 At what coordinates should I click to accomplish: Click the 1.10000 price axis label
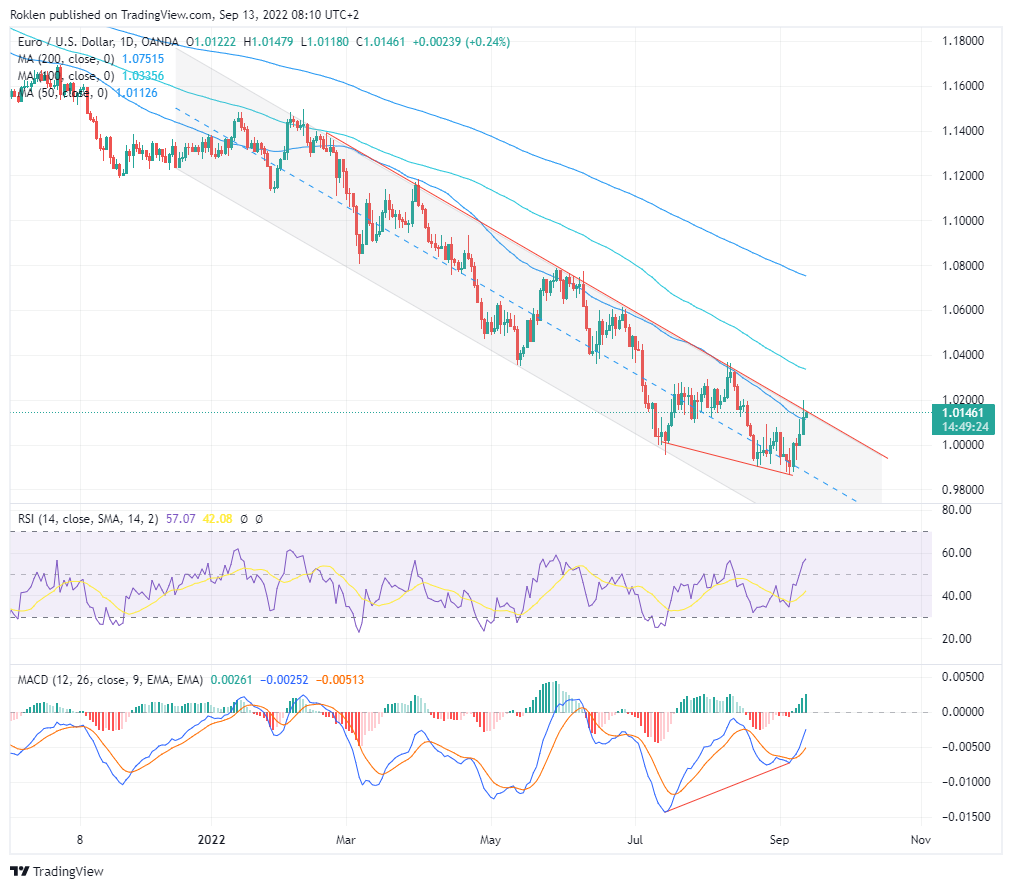point(963,220)
